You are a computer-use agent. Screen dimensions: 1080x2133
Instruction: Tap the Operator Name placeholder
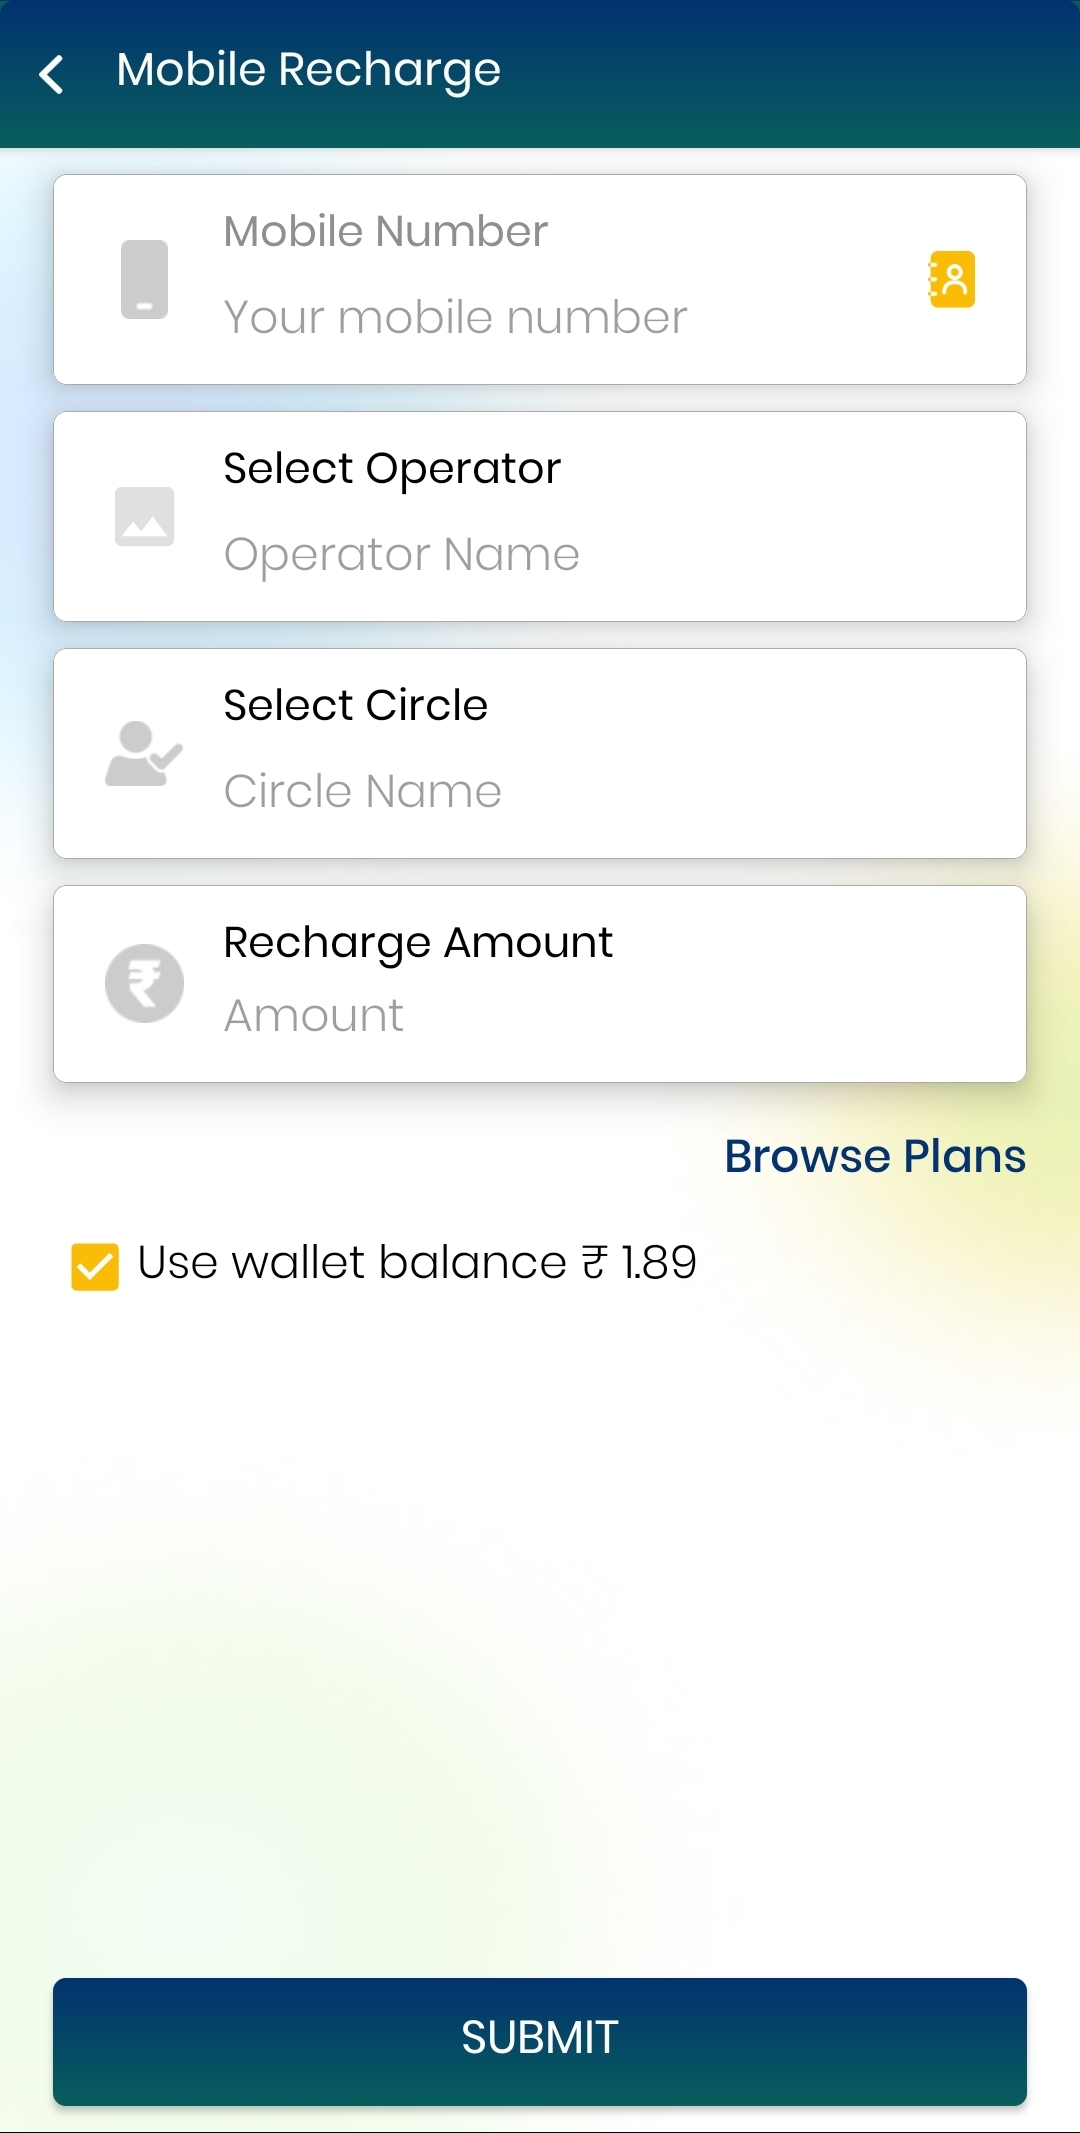click(402, 555)
